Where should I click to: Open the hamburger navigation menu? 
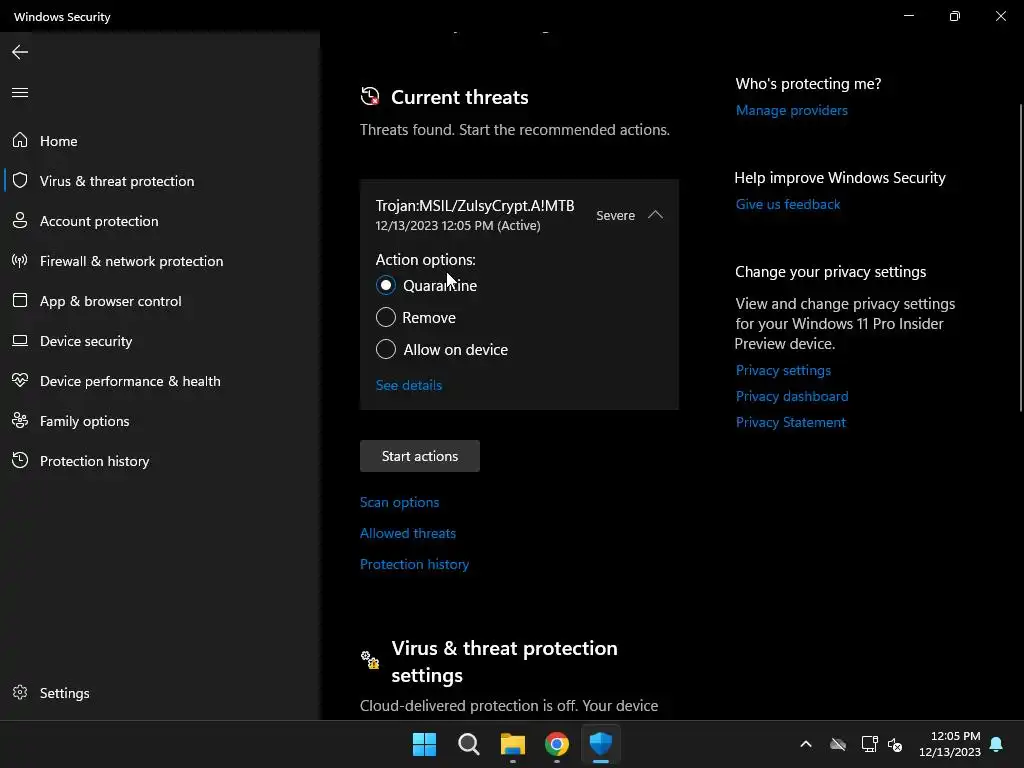tap(20, 92)
